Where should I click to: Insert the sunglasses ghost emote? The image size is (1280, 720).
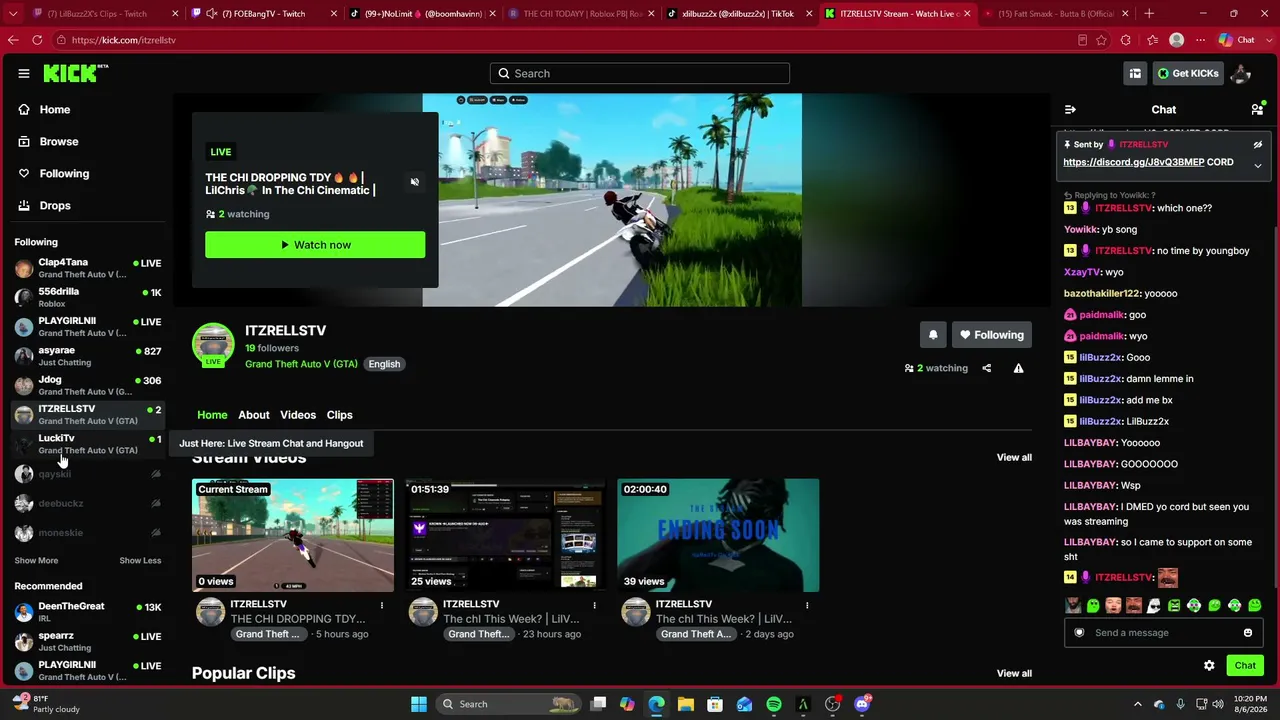(1154, 606)
